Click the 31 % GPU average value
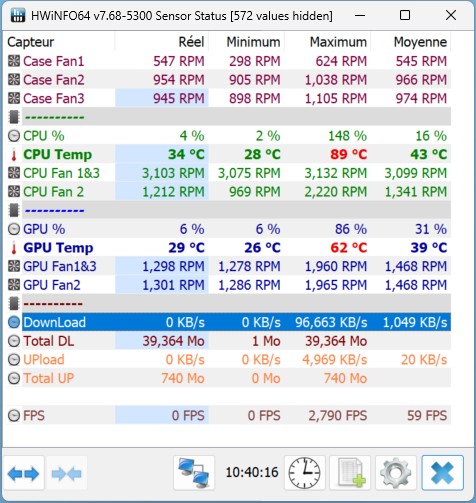This screenshot has height=503, width=476. click(431, 229)
